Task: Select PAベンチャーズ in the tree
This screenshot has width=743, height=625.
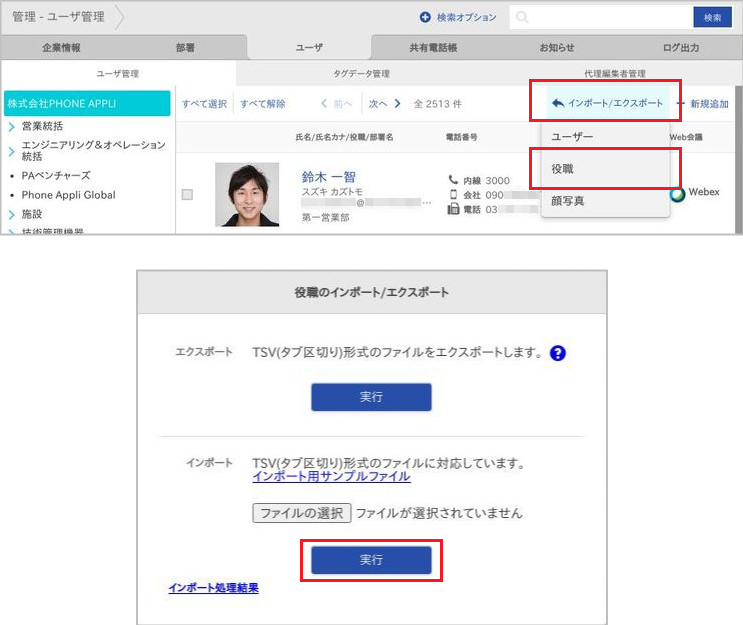Action: [x=56, y=175]
